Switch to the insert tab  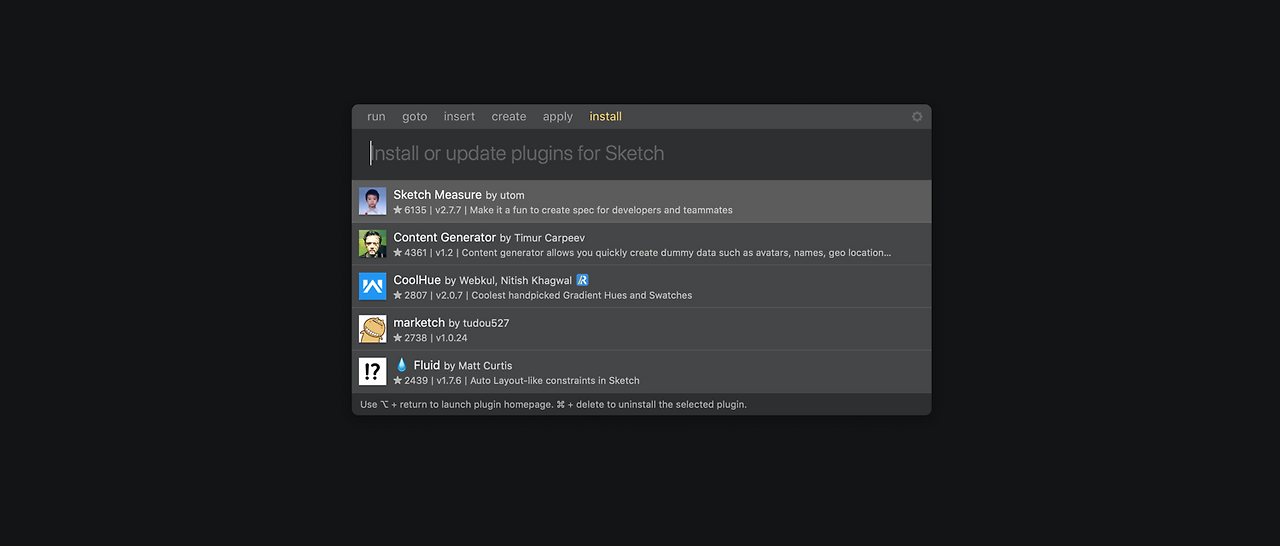coord(460,117)
